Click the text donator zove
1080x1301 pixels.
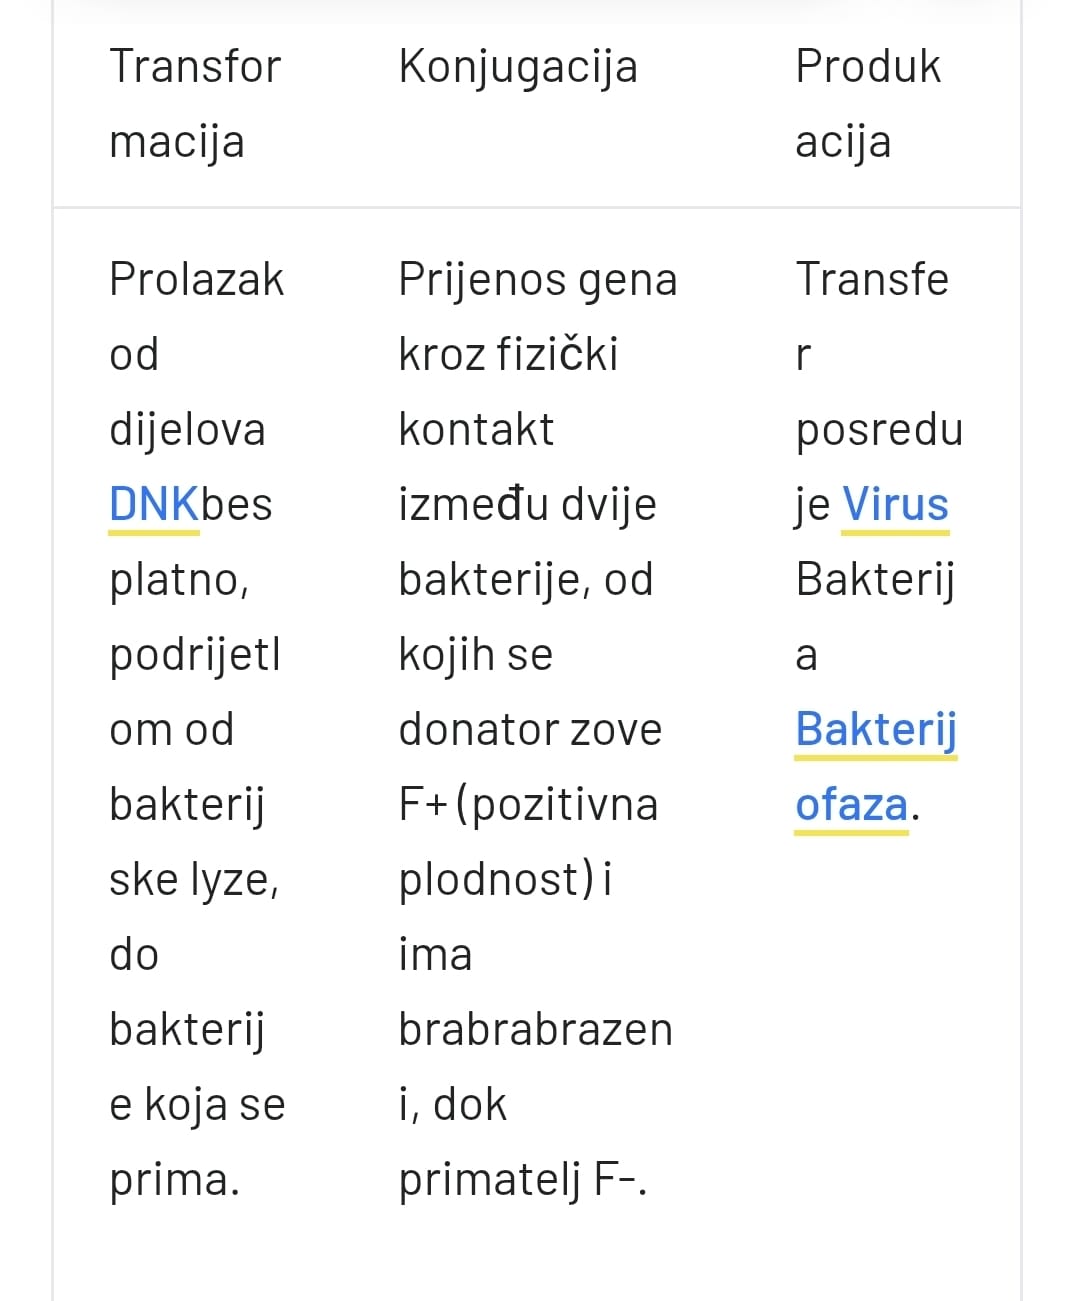530,729
